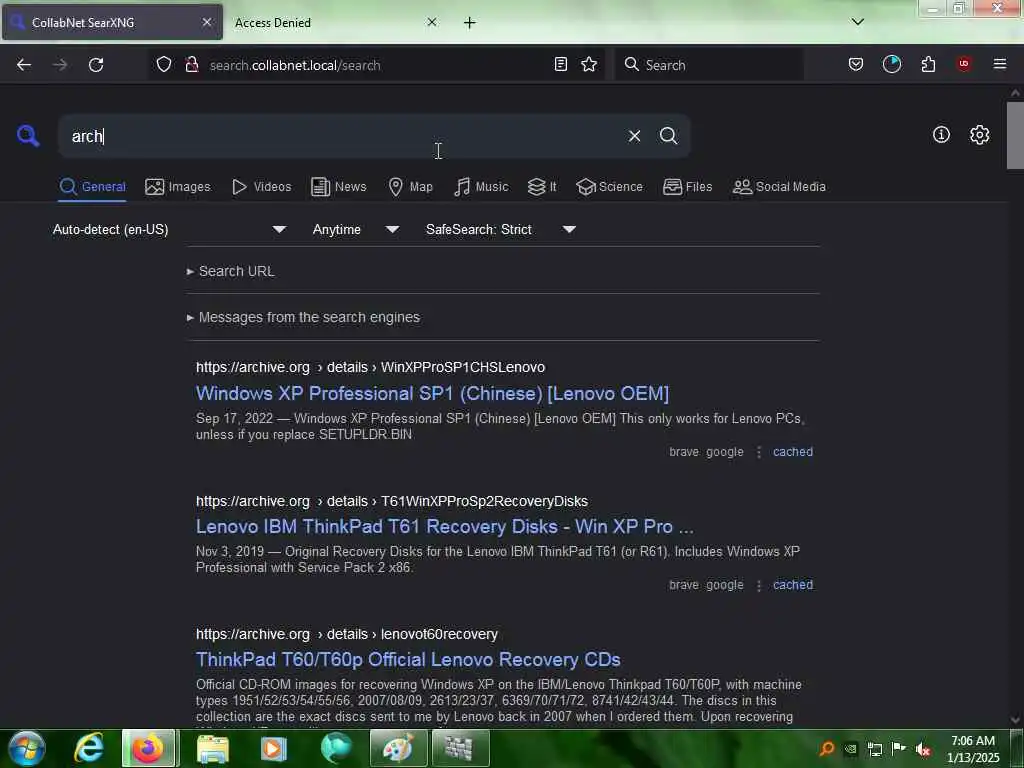Open a new browser tab
Viewport: 1024px width, 768px height.
470,23
